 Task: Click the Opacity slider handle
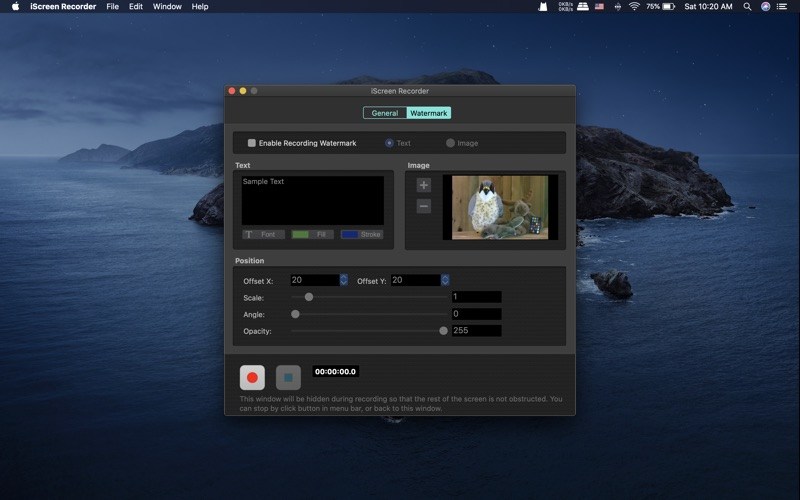click(443, 331)
